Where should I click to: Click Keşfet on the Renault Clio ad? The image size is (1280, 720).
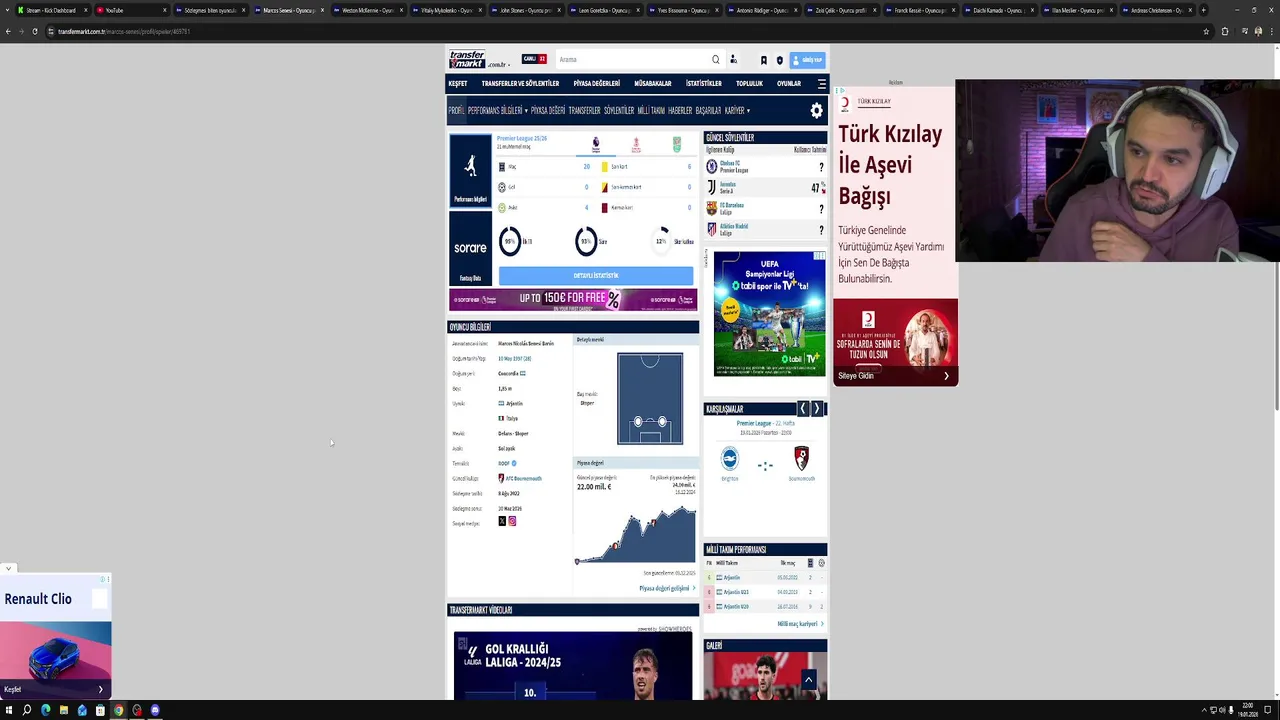pyautogui.click(x=56, y=689)
